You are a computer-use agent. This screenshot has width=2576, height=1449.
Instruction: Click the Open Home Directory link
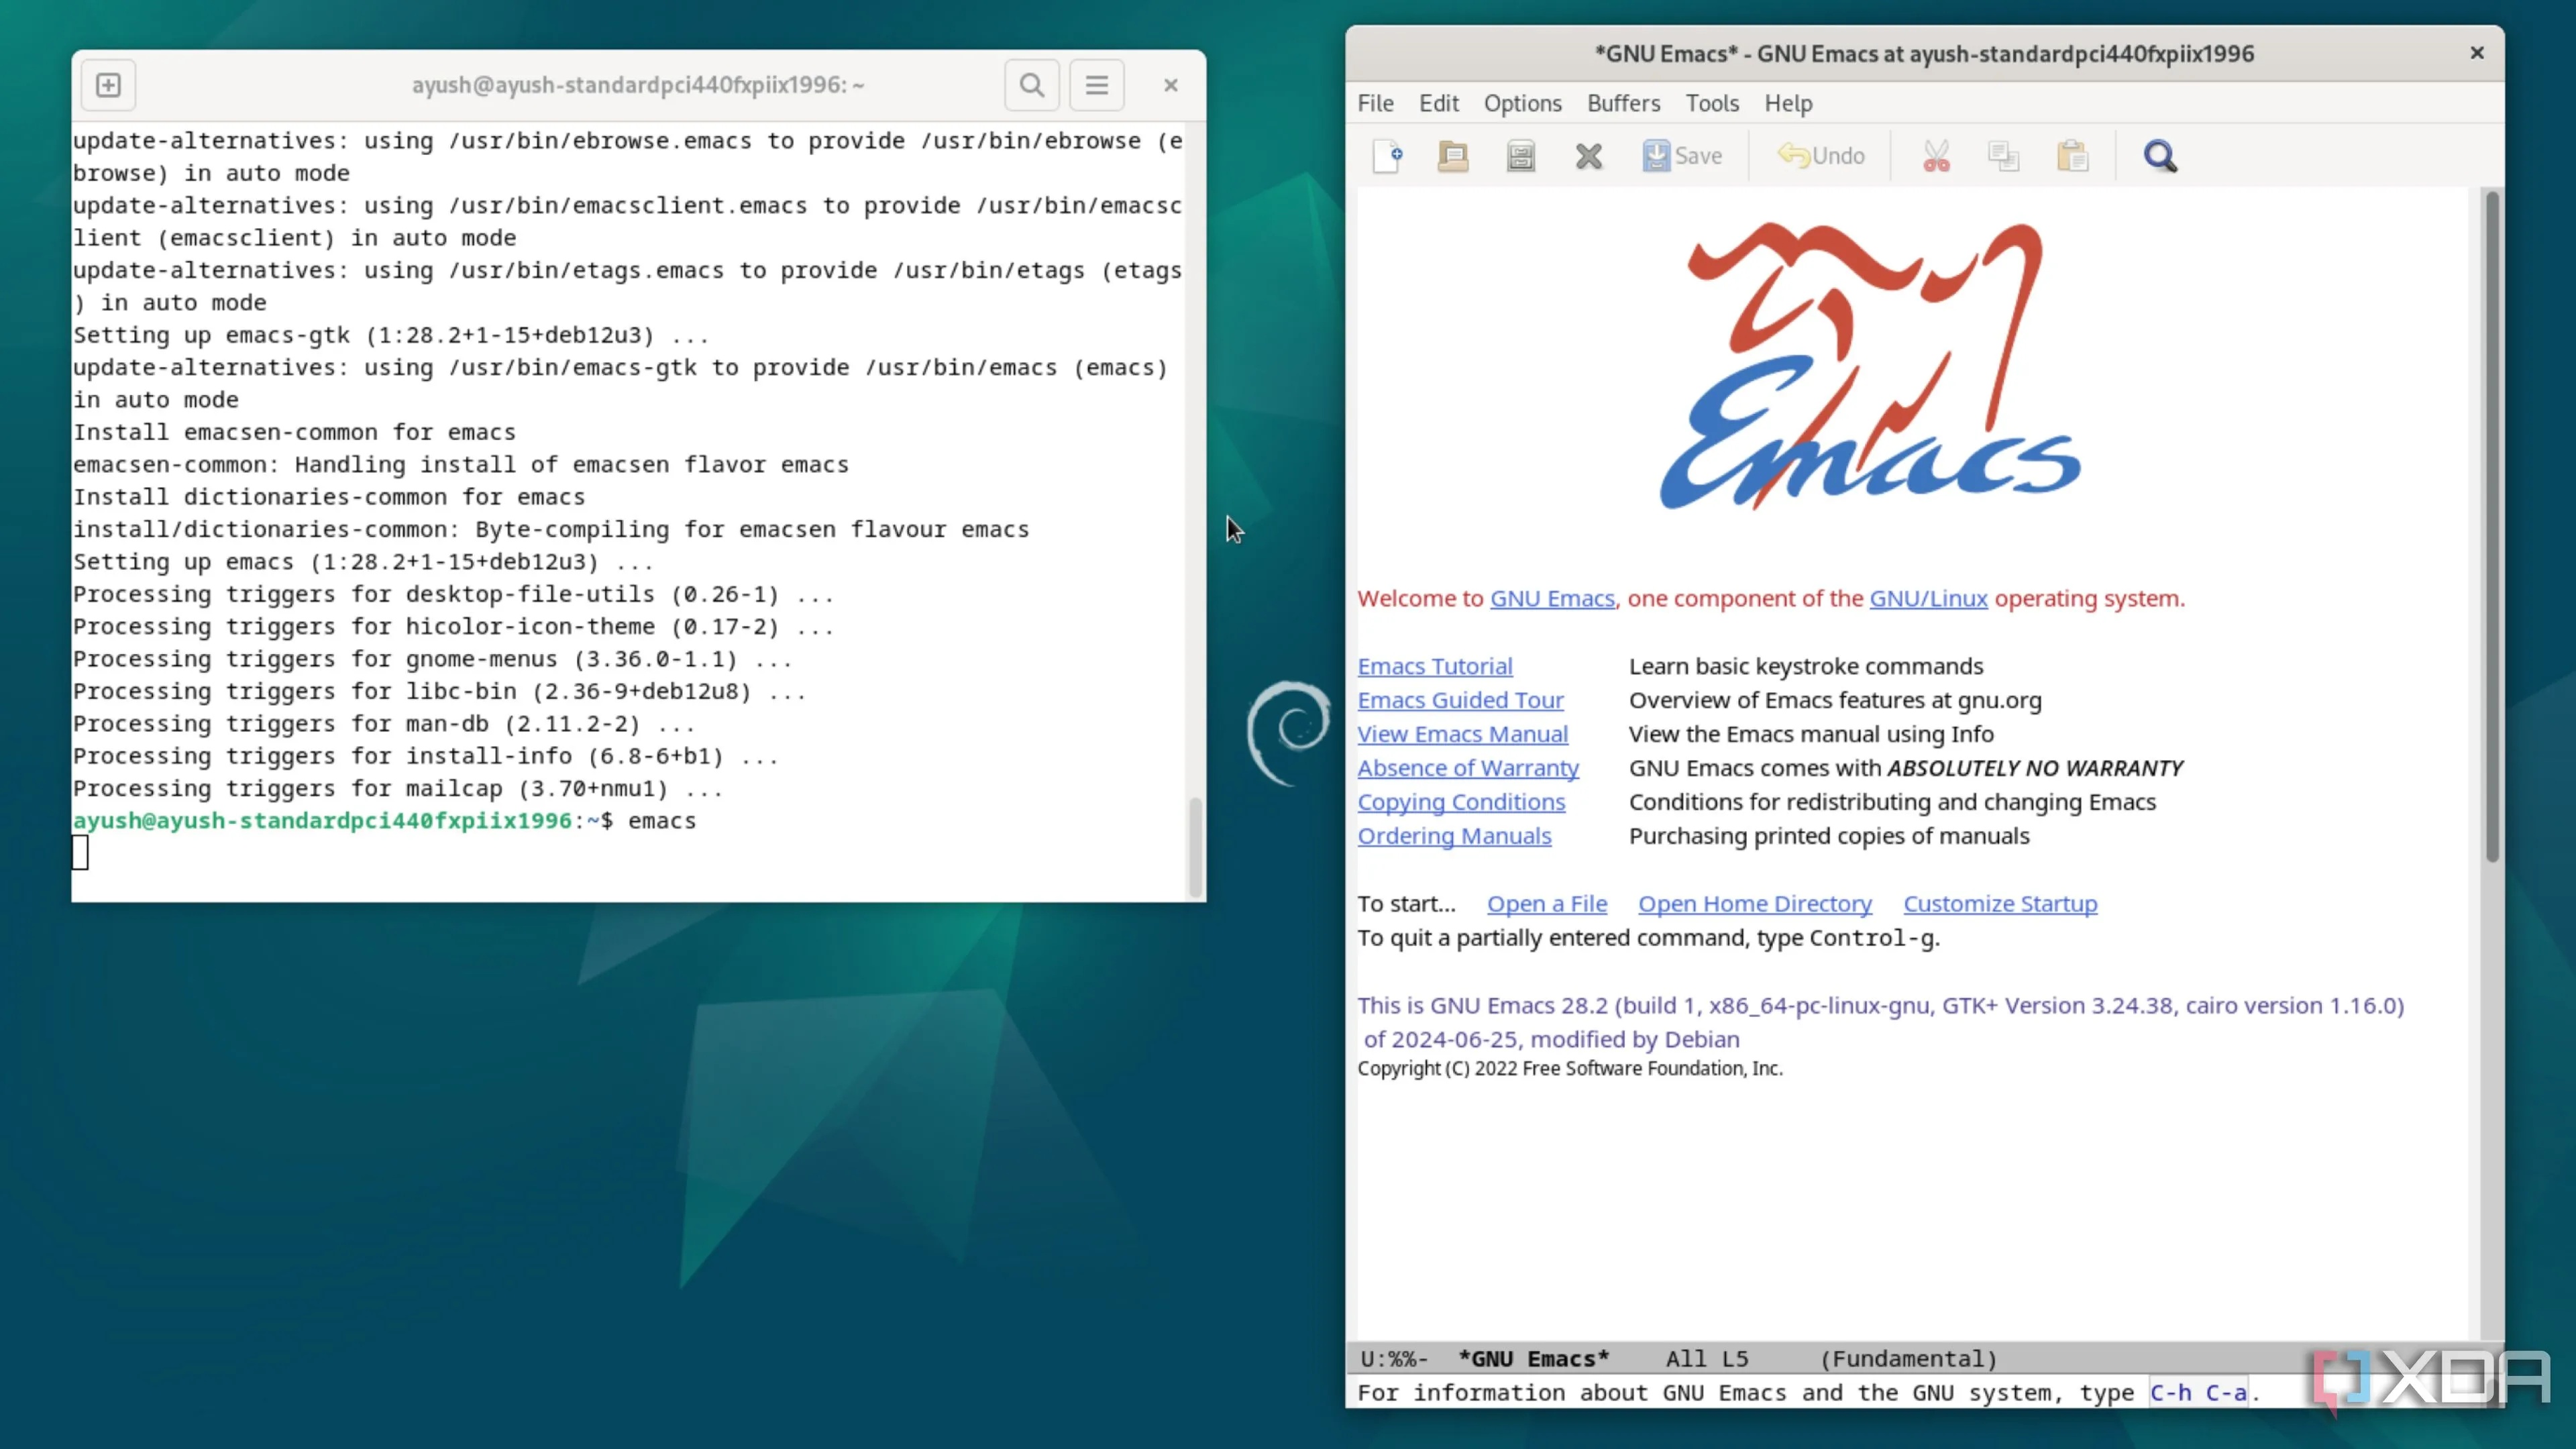click(x=1754, y=903)
